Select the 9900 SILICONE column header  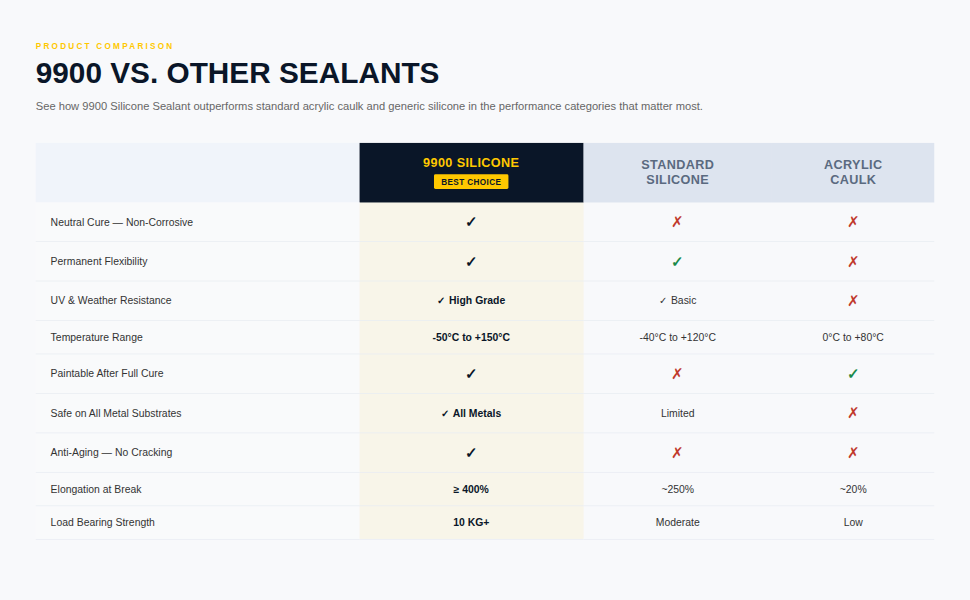(x=471, y=173)
